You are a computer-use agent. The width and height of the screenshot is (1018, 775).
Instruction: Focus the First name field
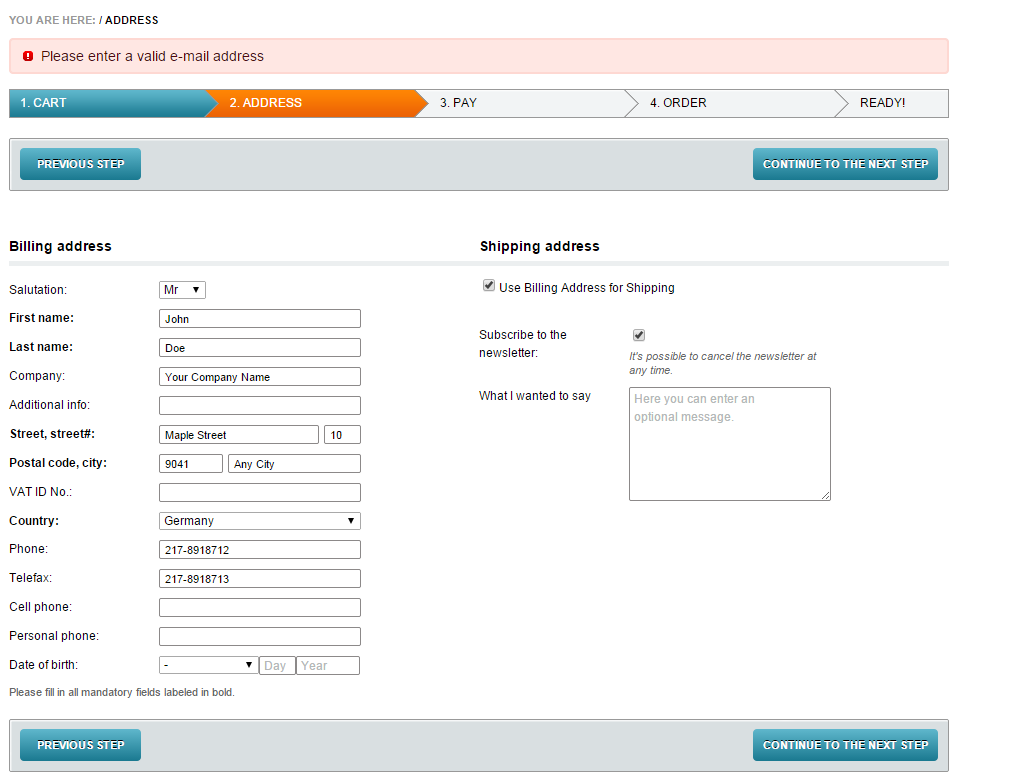(260, 319)
